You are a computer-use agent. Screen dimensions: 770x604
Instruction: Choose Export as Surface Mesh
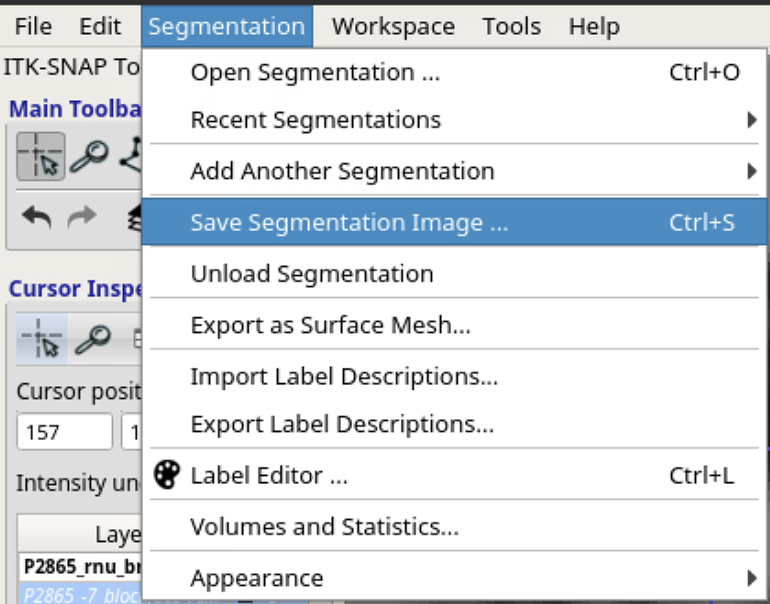point(330,325)
